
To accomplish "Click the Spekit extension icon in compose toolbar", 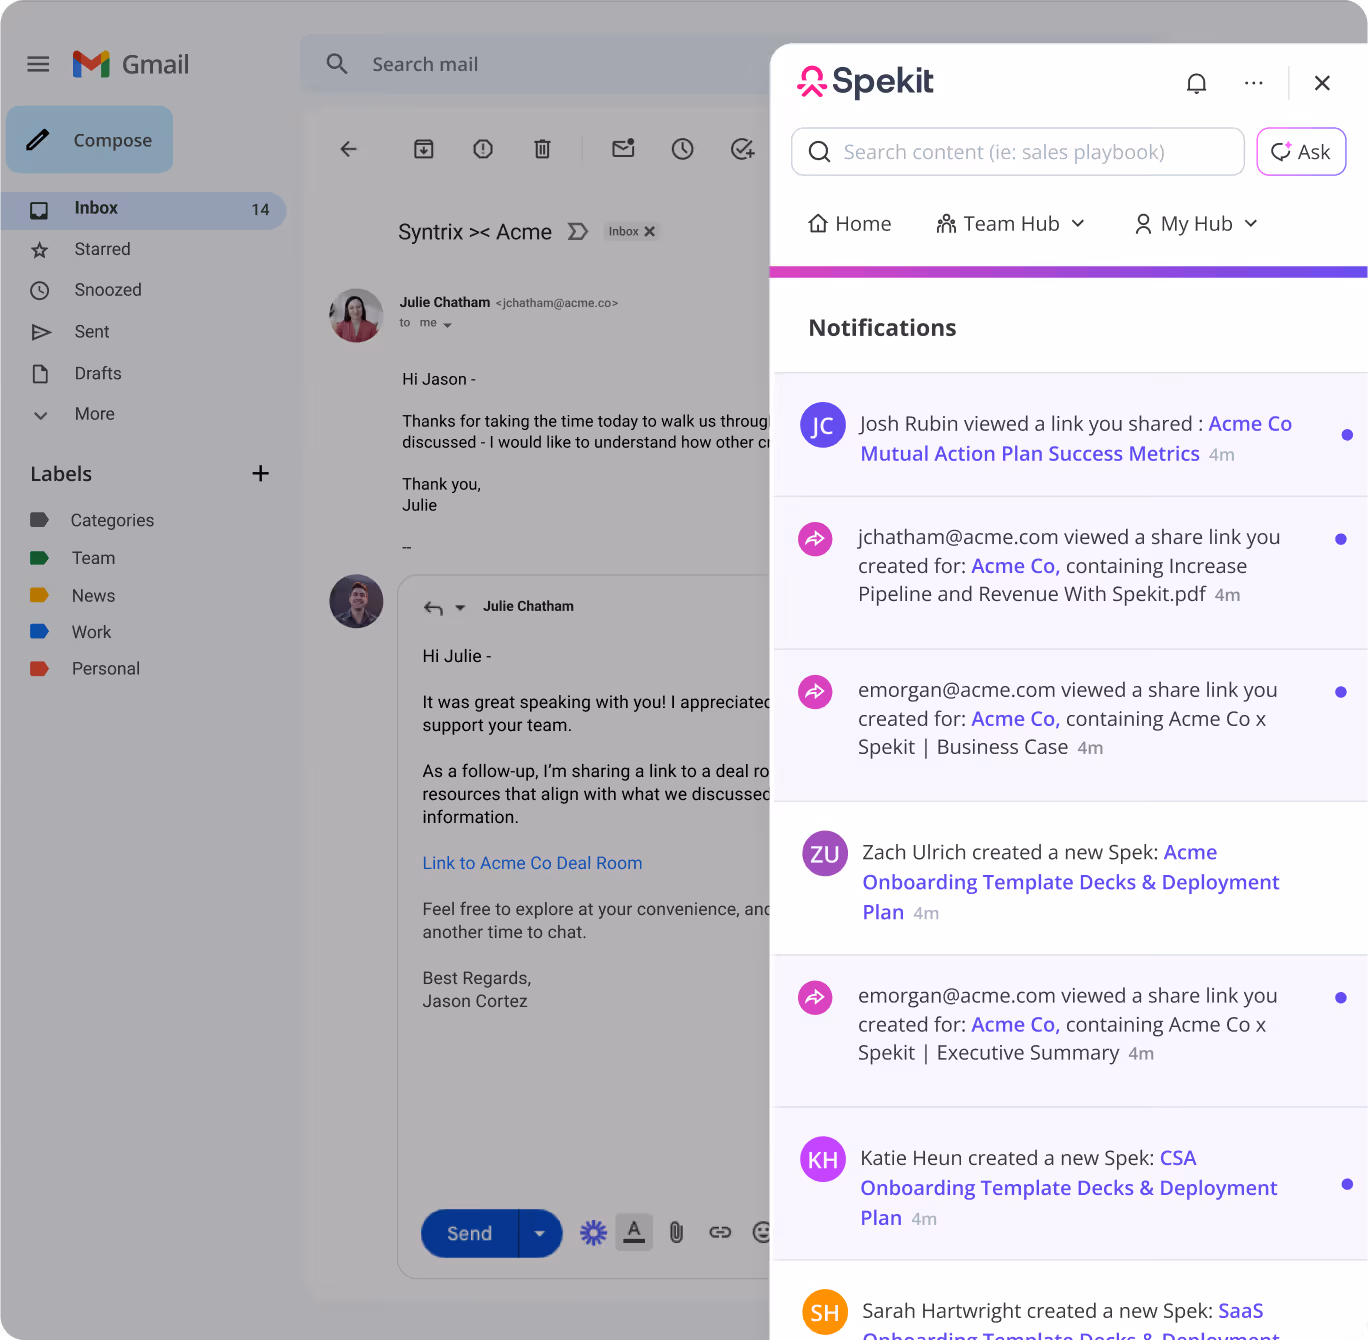I will 594,1233.
